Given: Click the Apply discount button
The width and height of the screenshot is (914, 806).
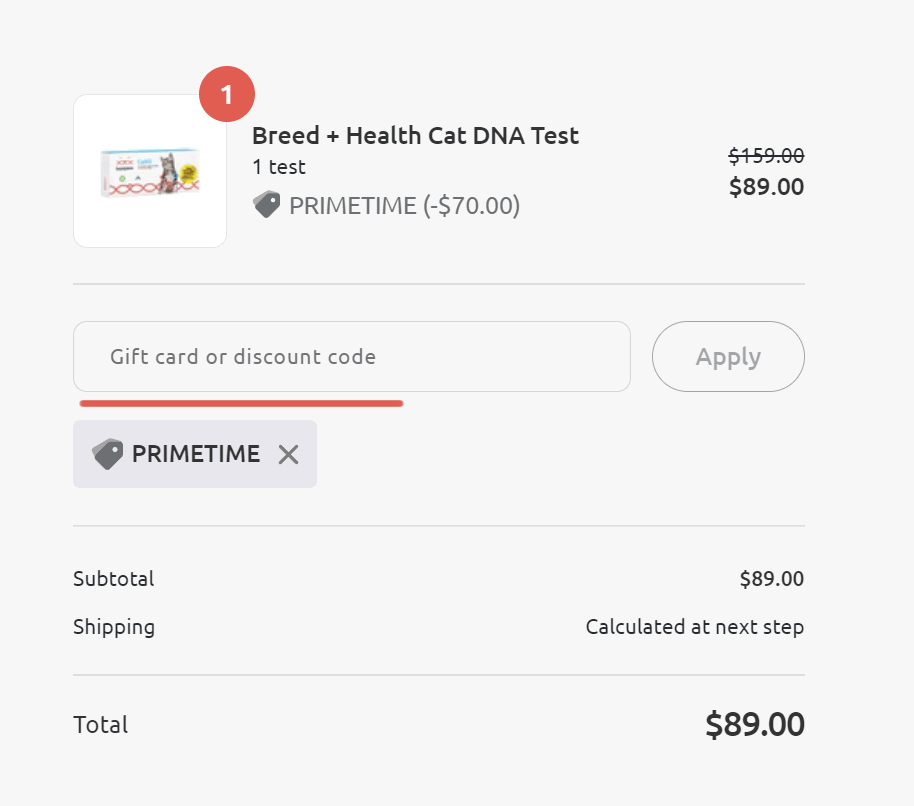Looking at the screenshot, I should point(728,356).
